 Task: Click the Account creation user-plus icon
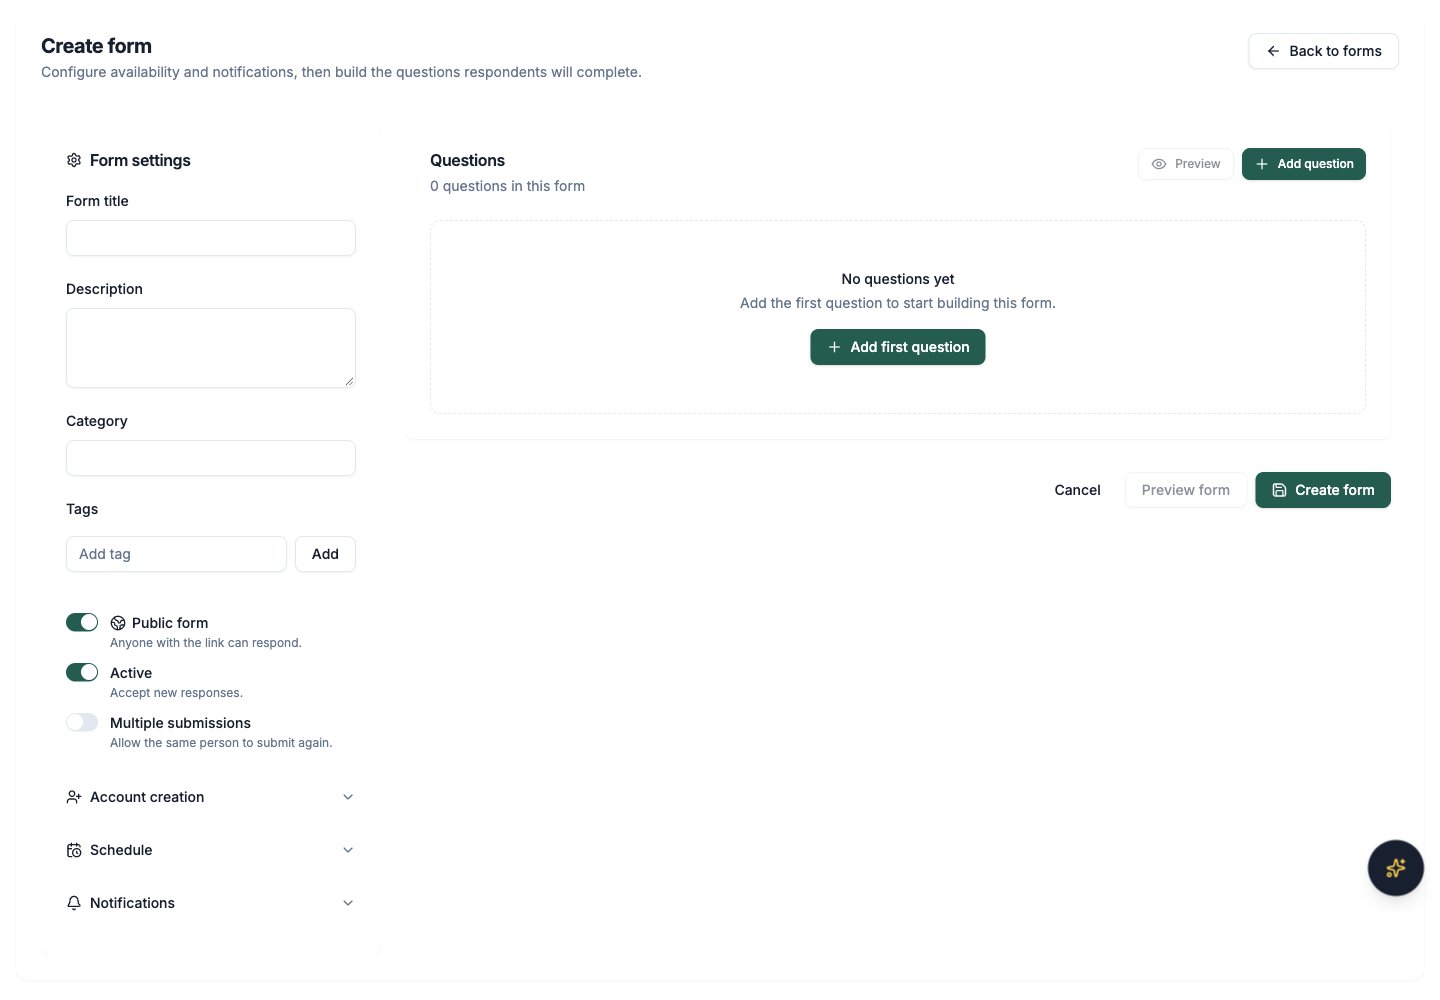pyautogui.click(x=74, y=797)
